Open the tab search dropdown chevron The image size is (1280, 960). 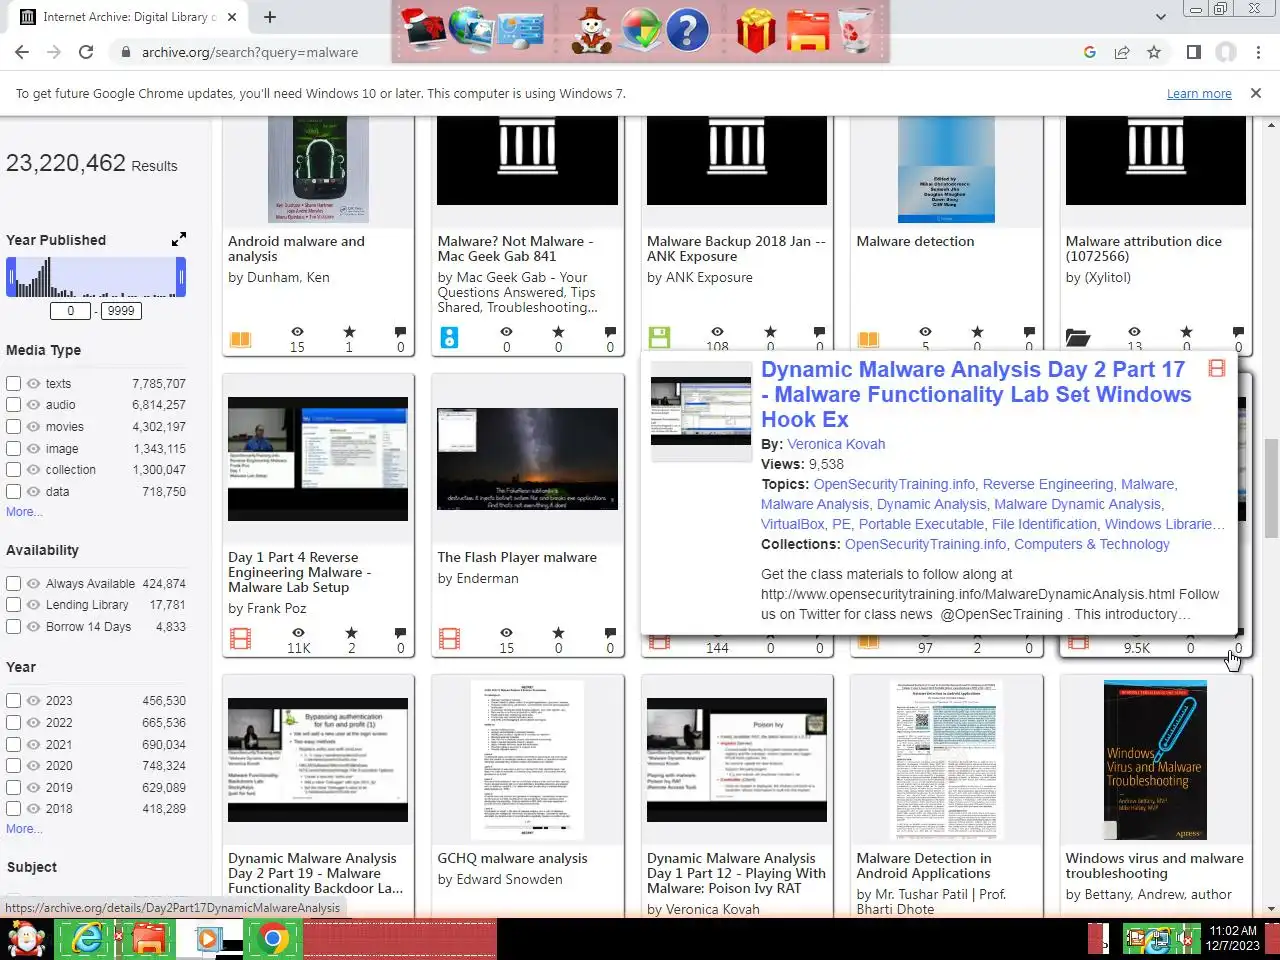(1160, 16)
